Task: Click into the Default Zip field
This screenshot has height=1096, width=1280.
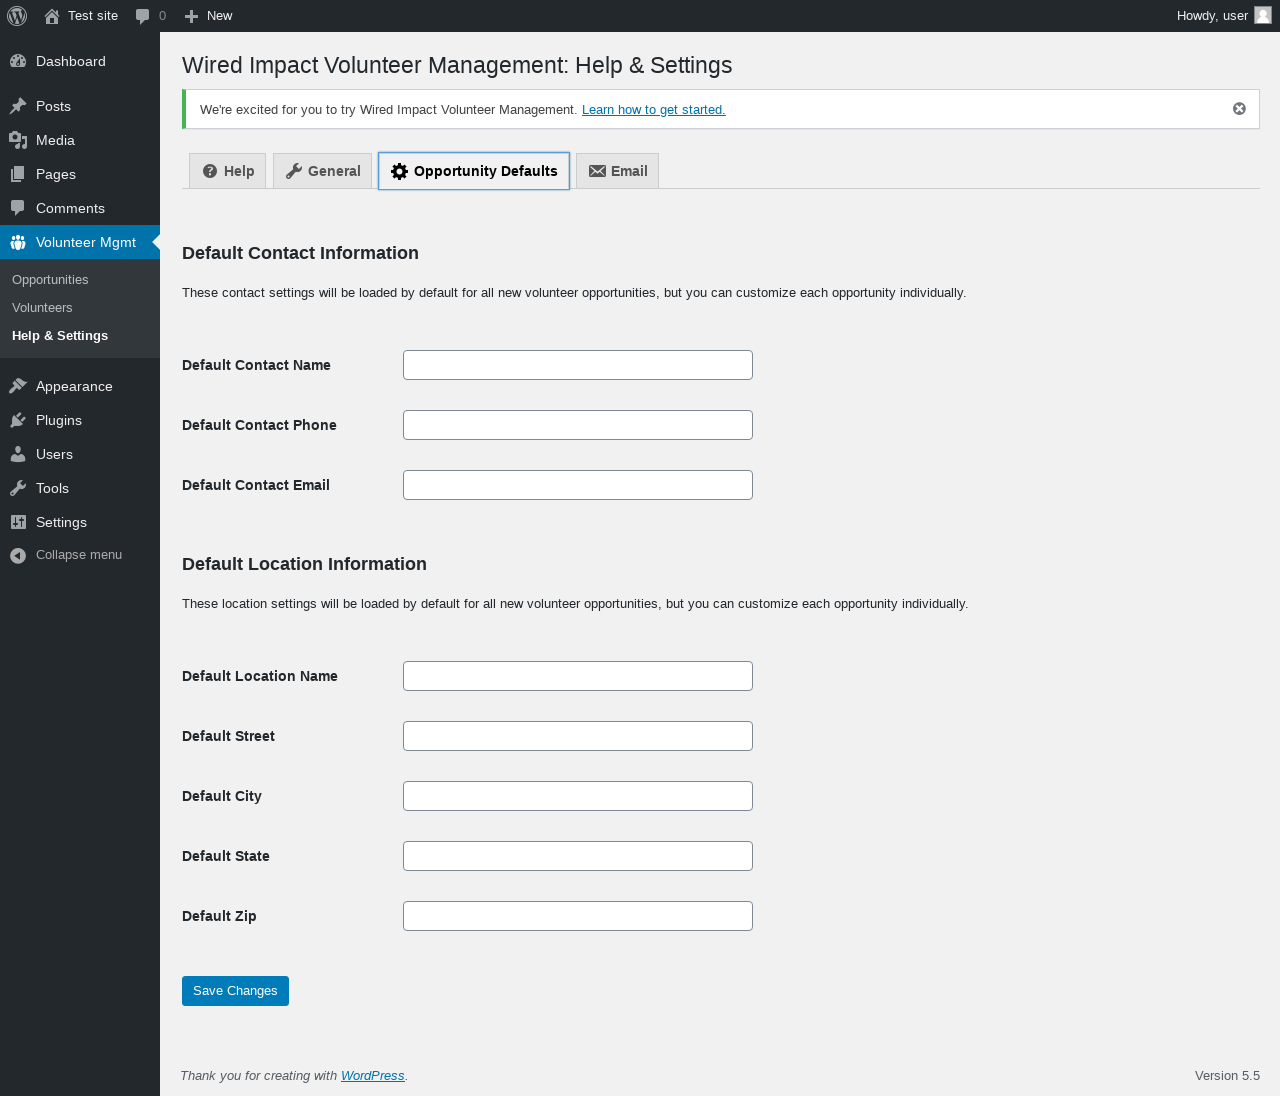Action: click(x=577, y=916)
